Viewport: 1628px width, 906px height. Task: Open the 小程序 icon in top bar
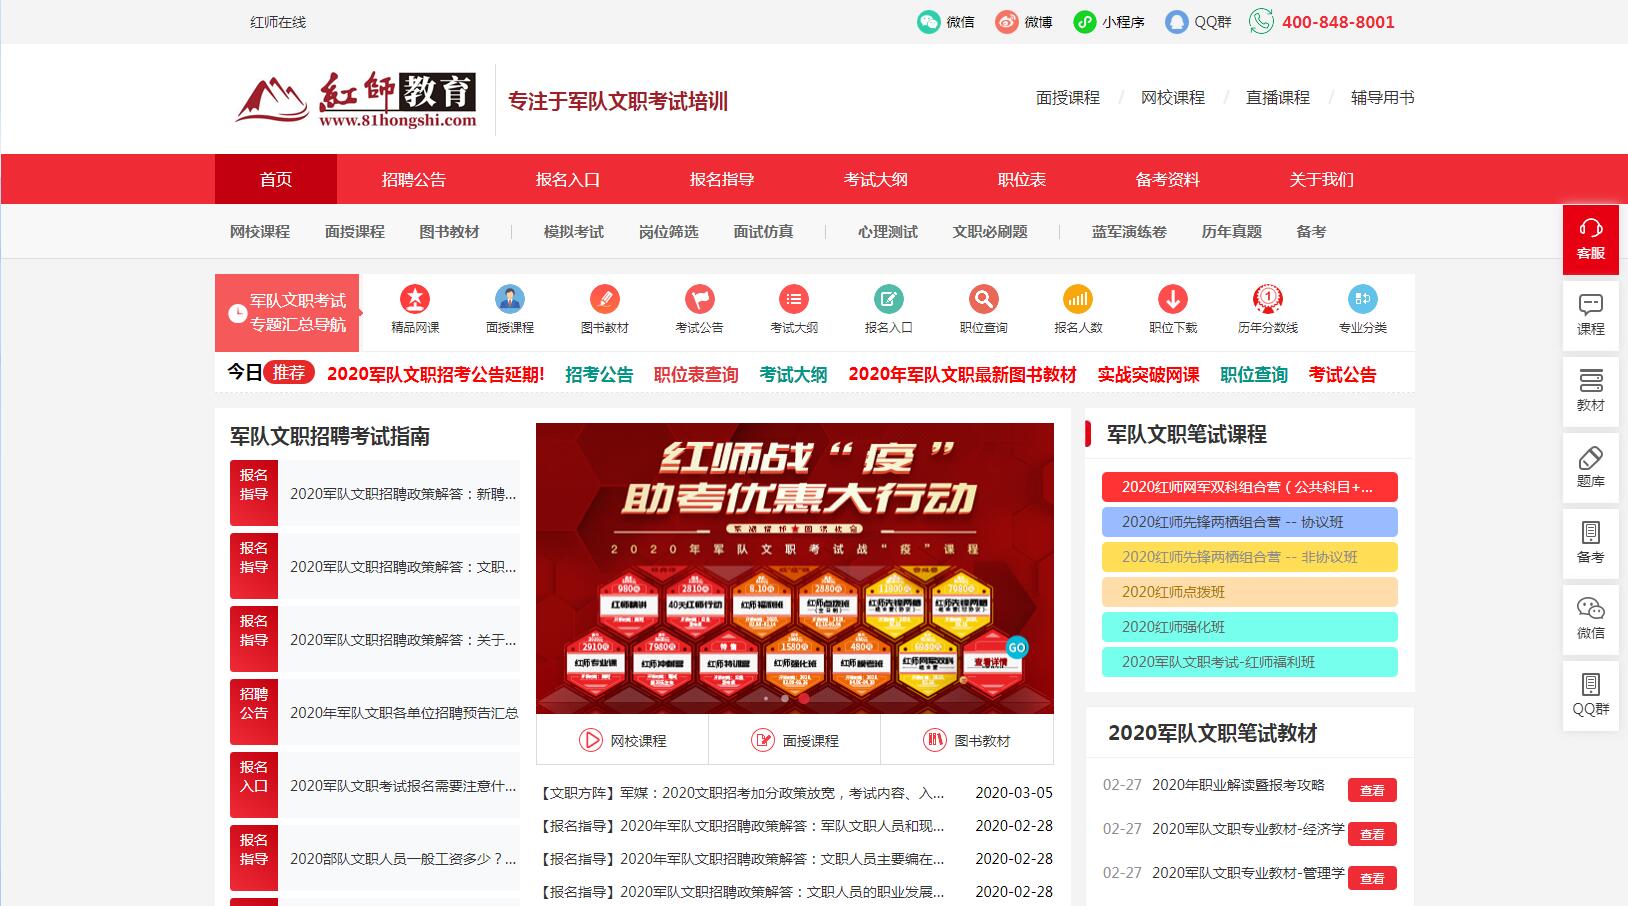pos(1085,22)
